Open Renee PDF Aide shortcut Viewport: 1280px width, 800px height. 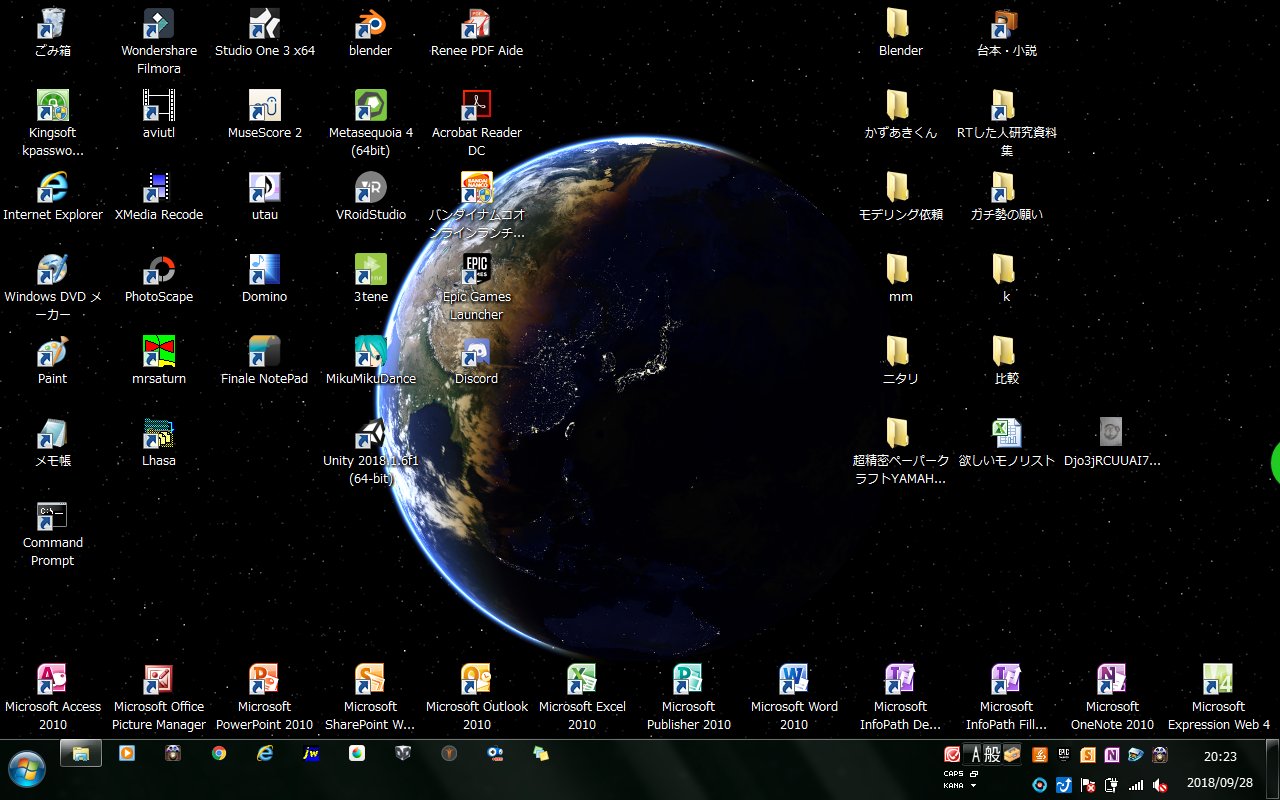pos(477,32)
